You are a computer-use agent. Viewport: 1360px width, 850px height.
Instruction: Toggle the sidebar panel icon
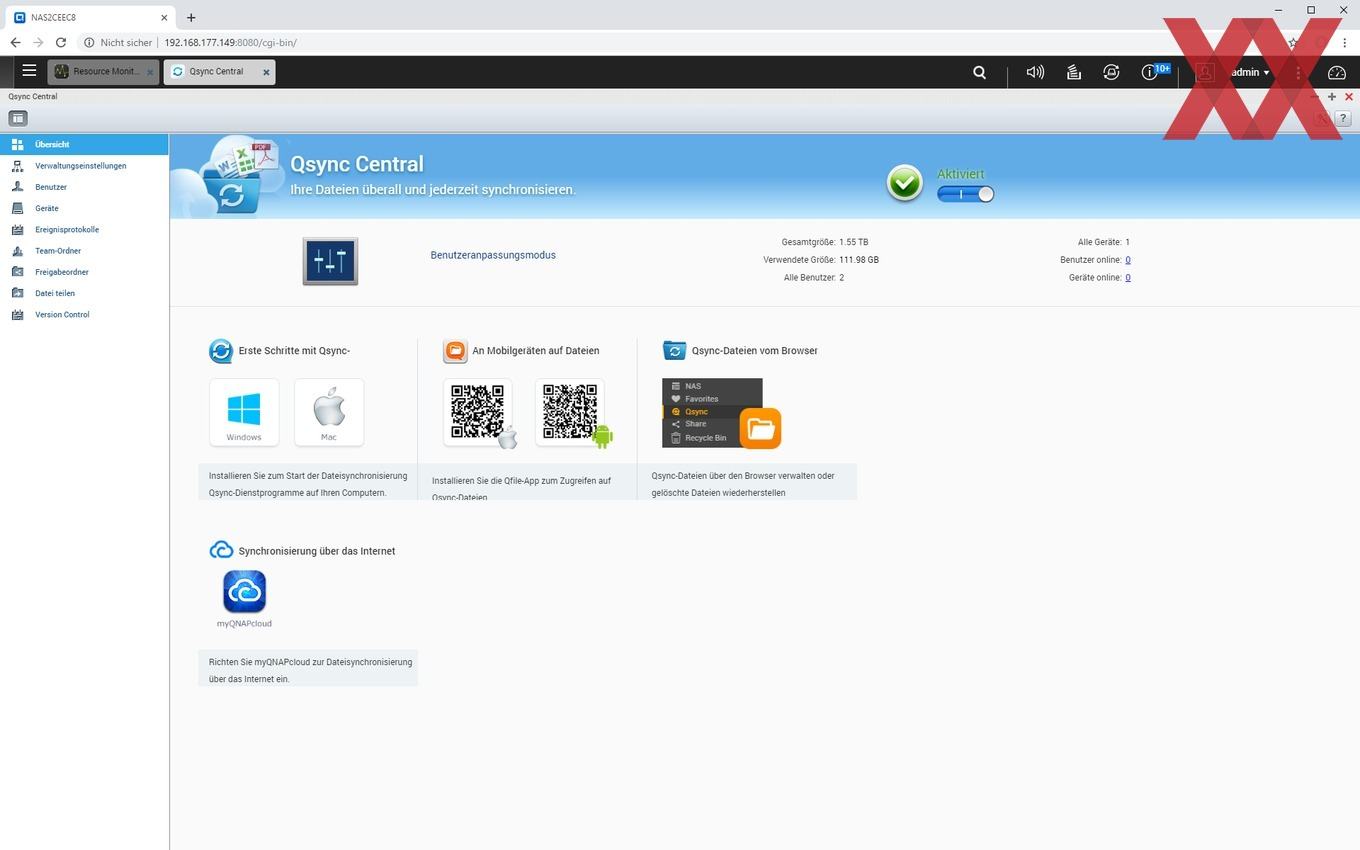click(x=18, y=118)
